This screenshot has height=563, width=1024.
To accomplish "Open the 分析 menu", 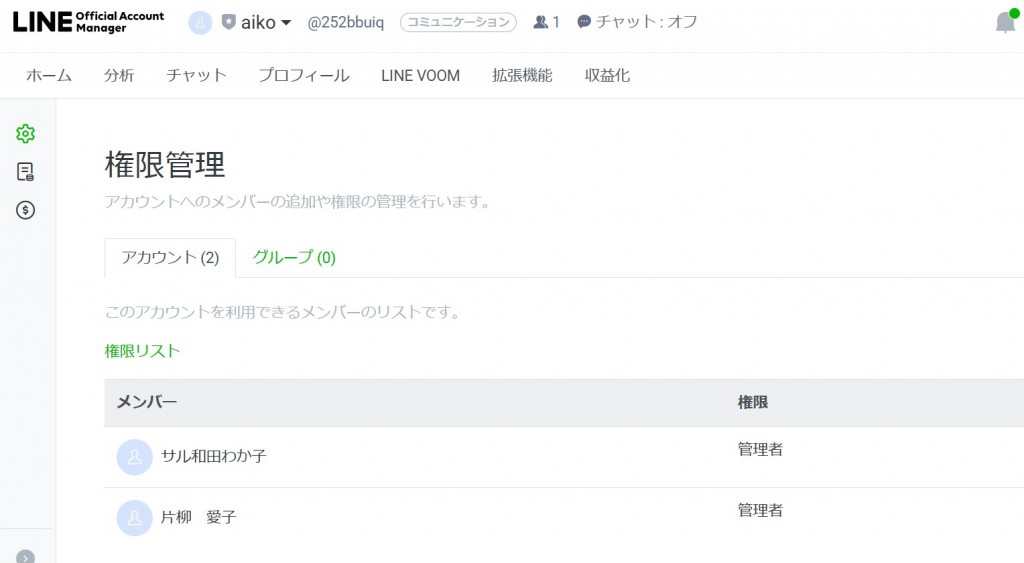I will (x=119, y=75).
